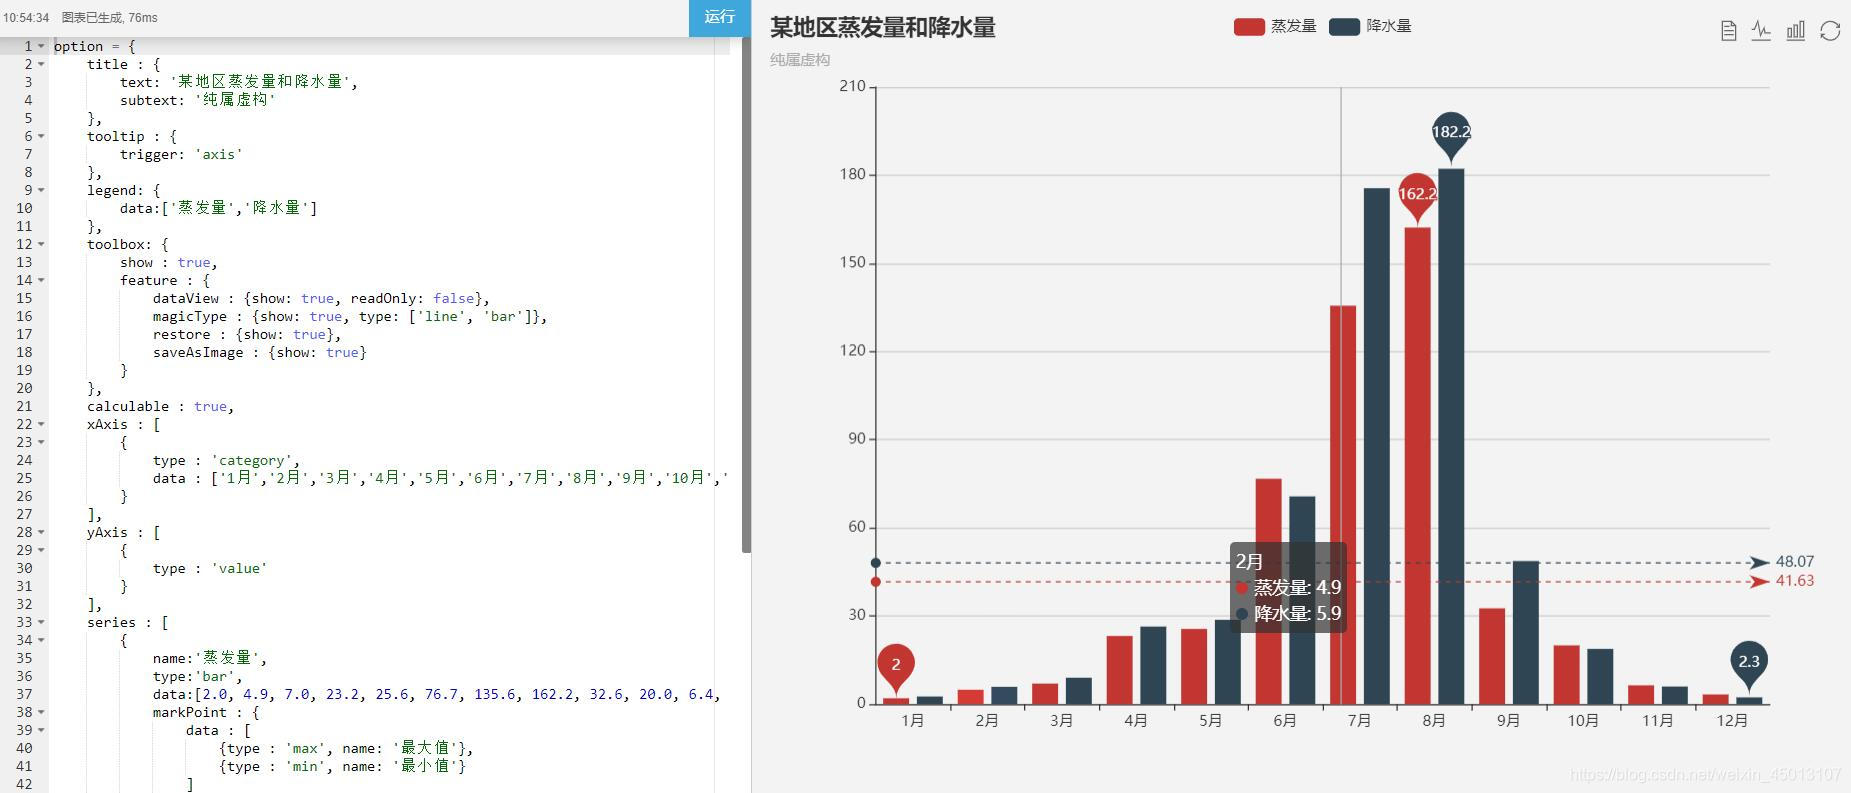Switch chart to line type icon
The height and width of the screenshot is (793, 1851).
point(1761,31)
